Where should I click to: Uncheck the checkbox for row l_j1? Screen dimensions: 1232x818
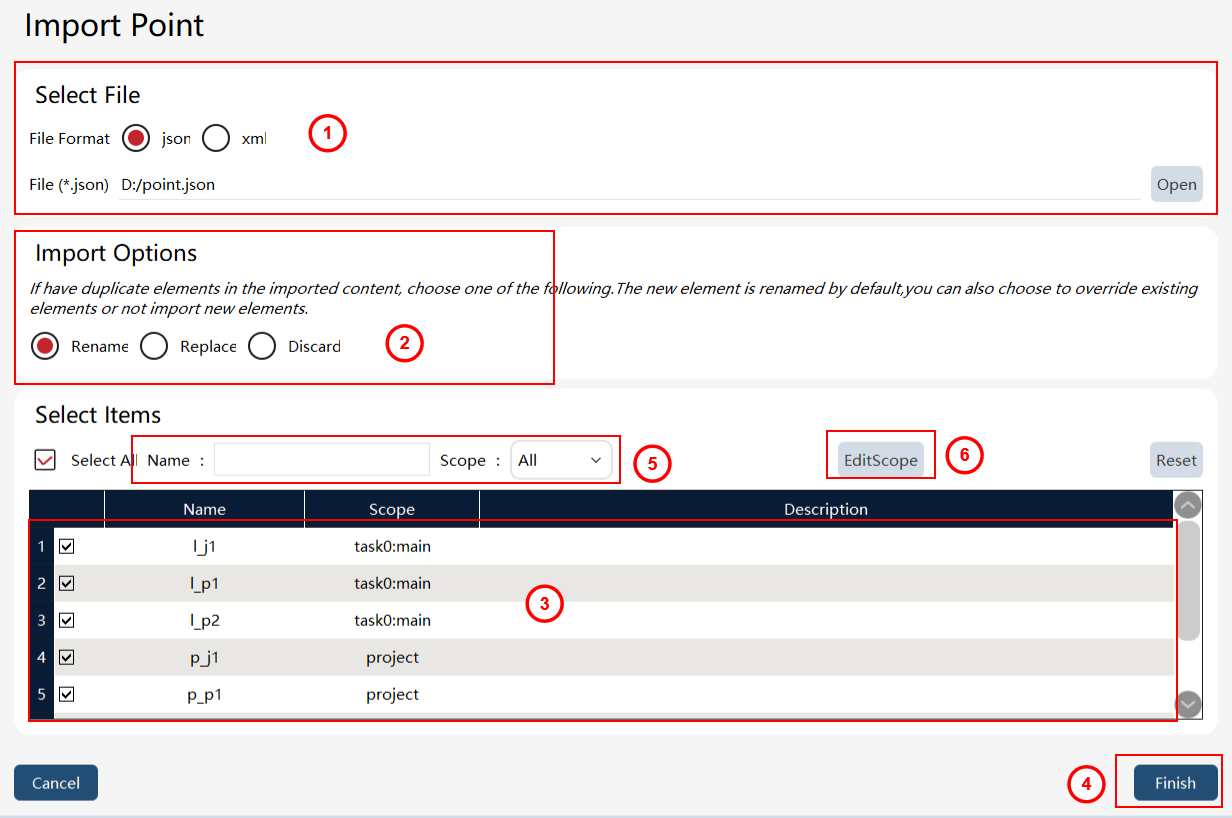click(x=67, y=547)
